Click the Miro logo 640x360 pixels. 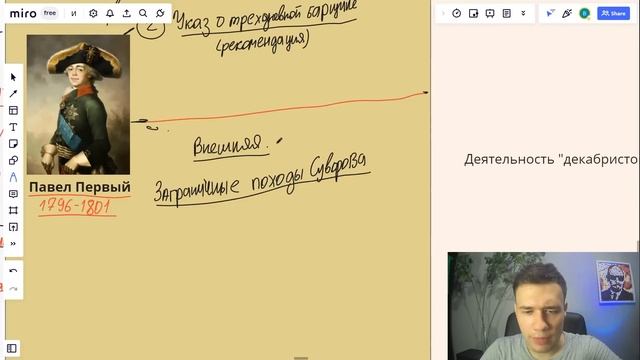click(x=23, y=13)
